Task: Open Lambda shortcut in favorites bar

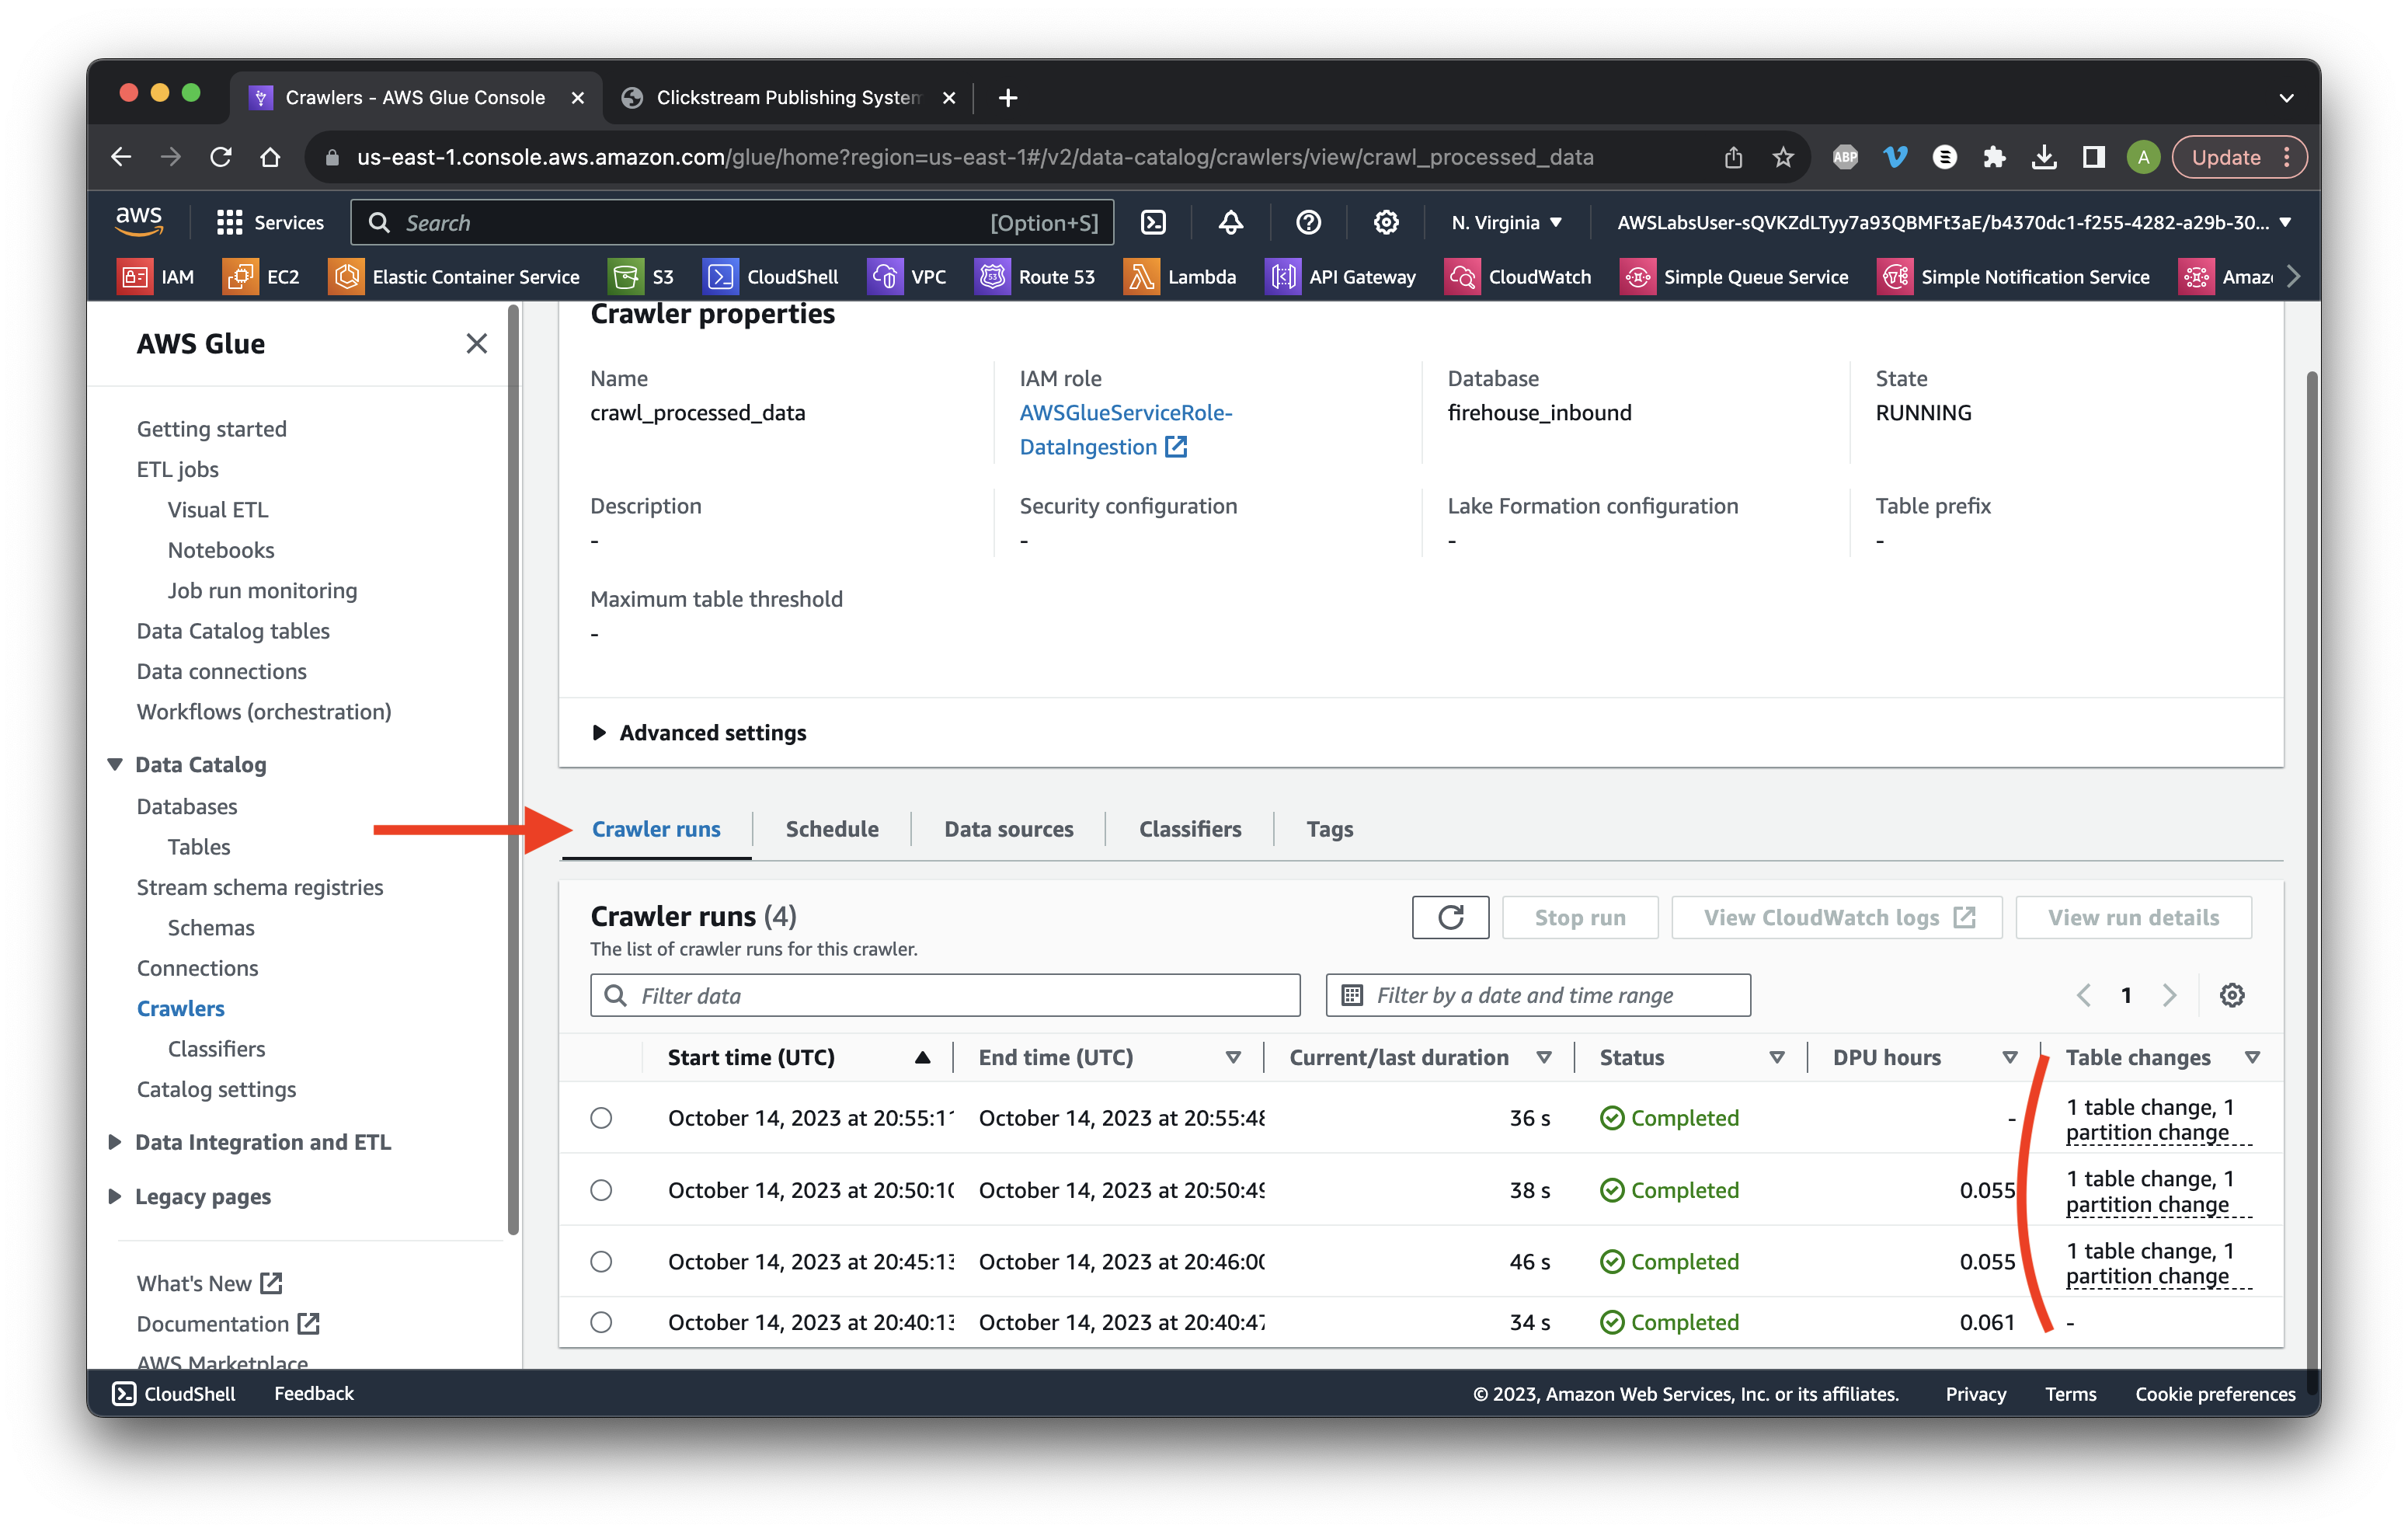Action: coord(1180,277)
